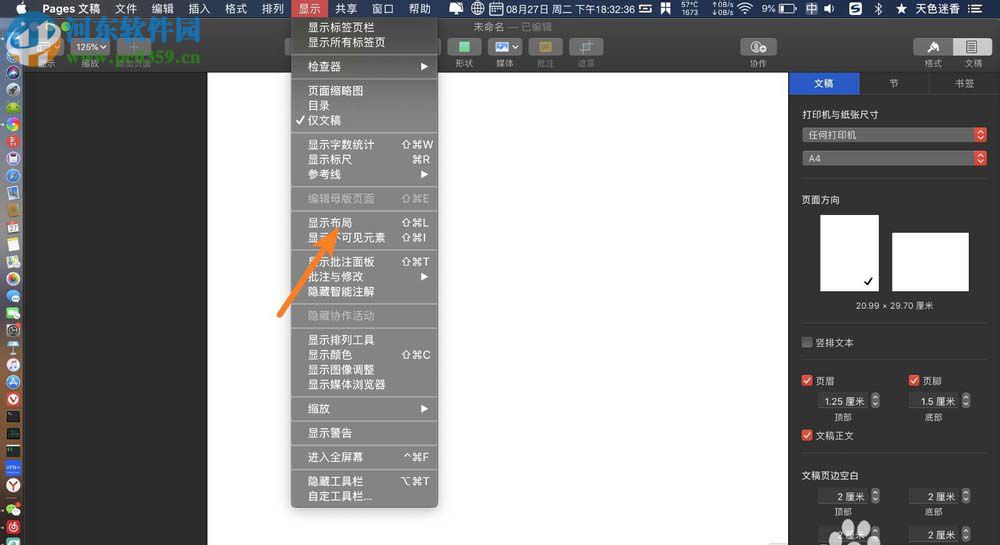Click the star icon in the menu bar

coord(901,8)
